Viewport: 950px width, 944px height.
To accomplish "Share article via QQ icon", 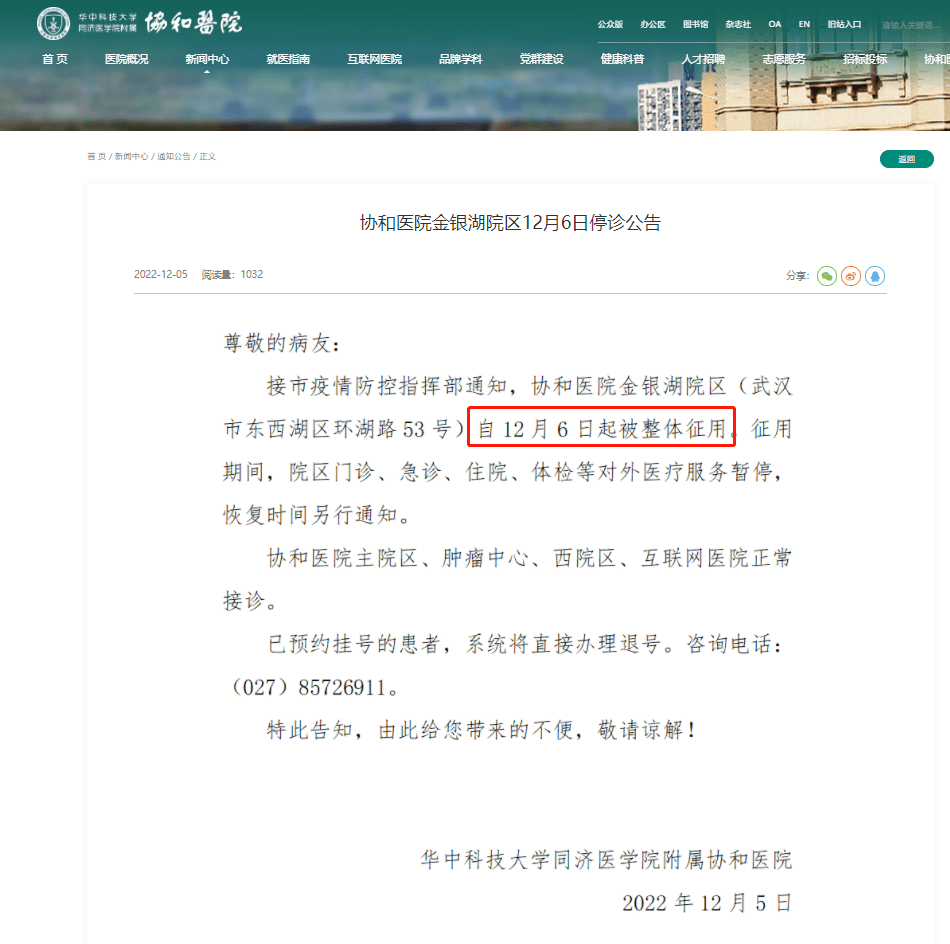I will pos(875,276).
